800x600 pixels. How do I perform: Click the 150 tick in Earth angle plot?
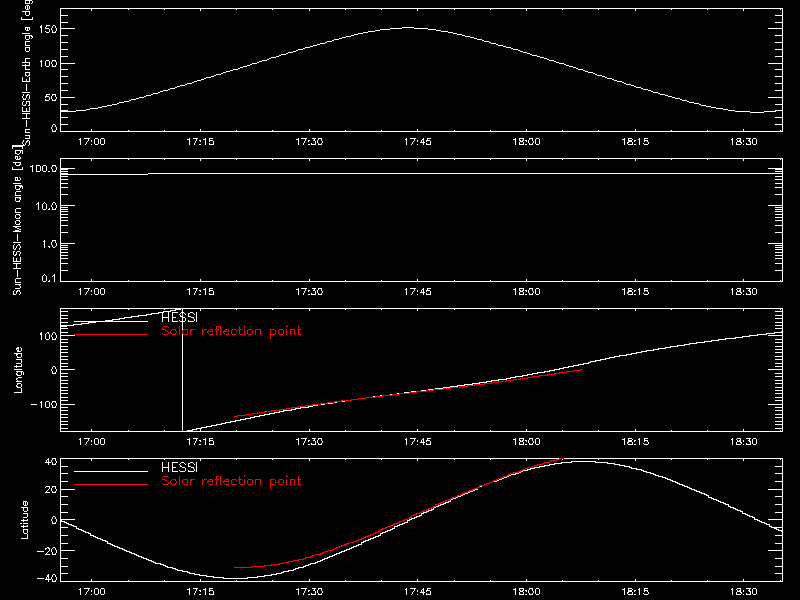pyautogui.click(x=48, y=29)
